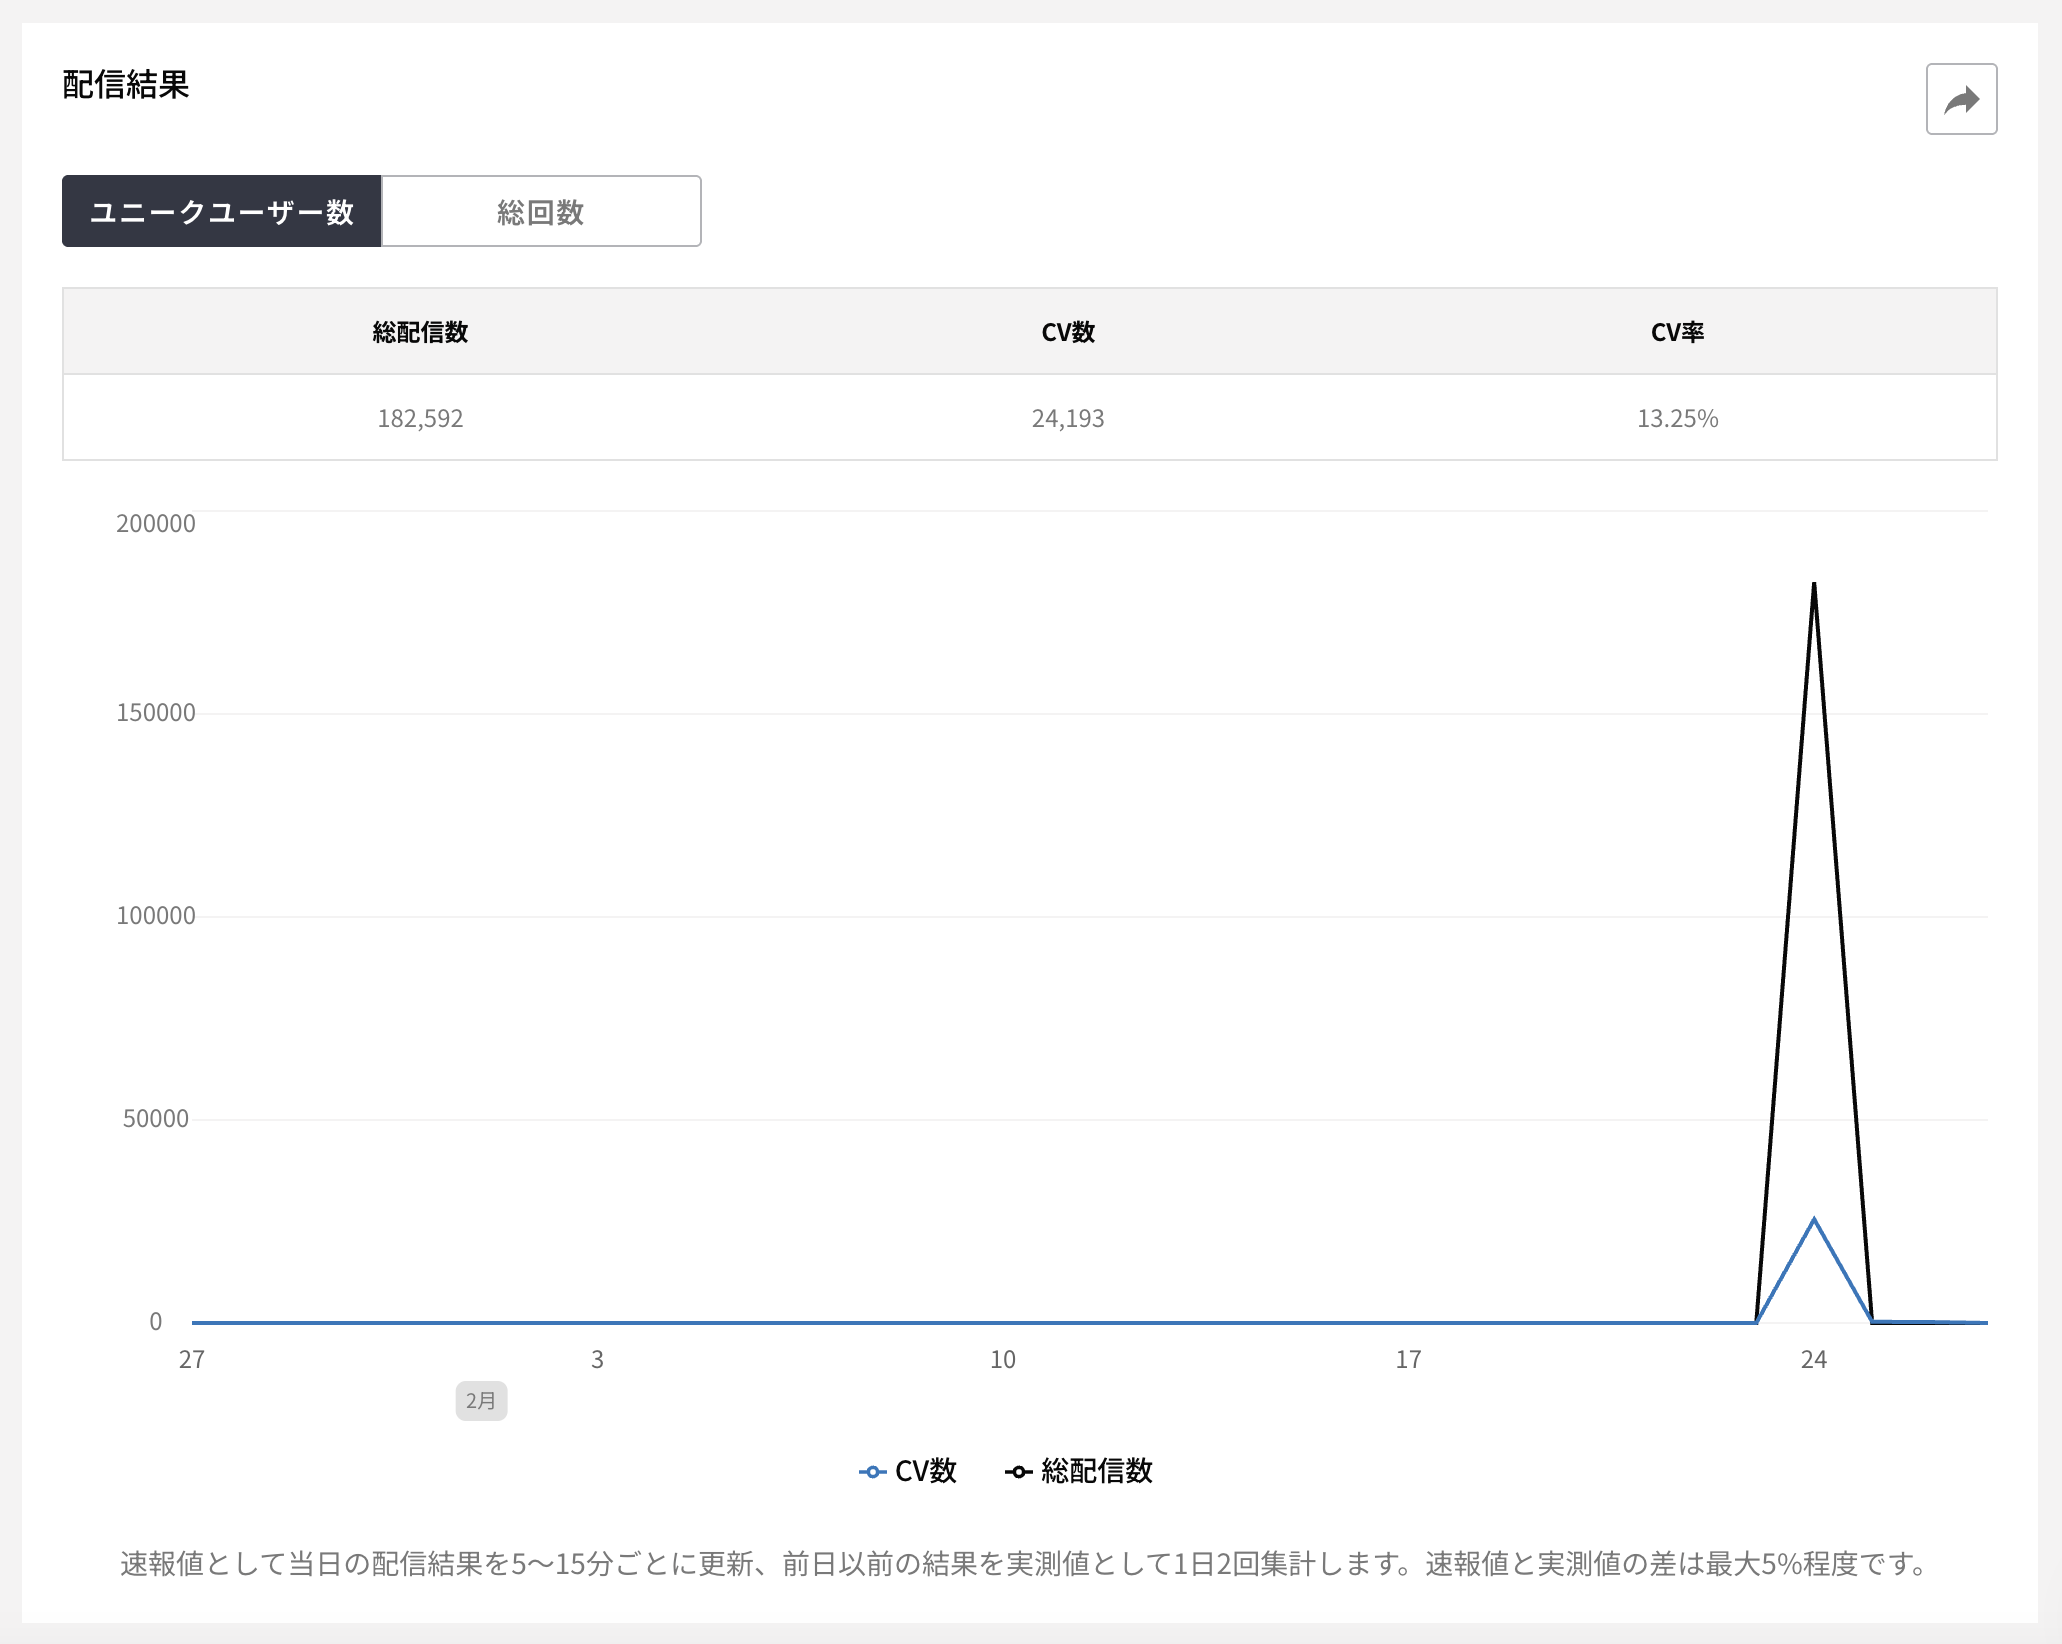The image size is (2062, 1644).
Task: Click the CV率 value 13.25%
Action: [1677, 418]
